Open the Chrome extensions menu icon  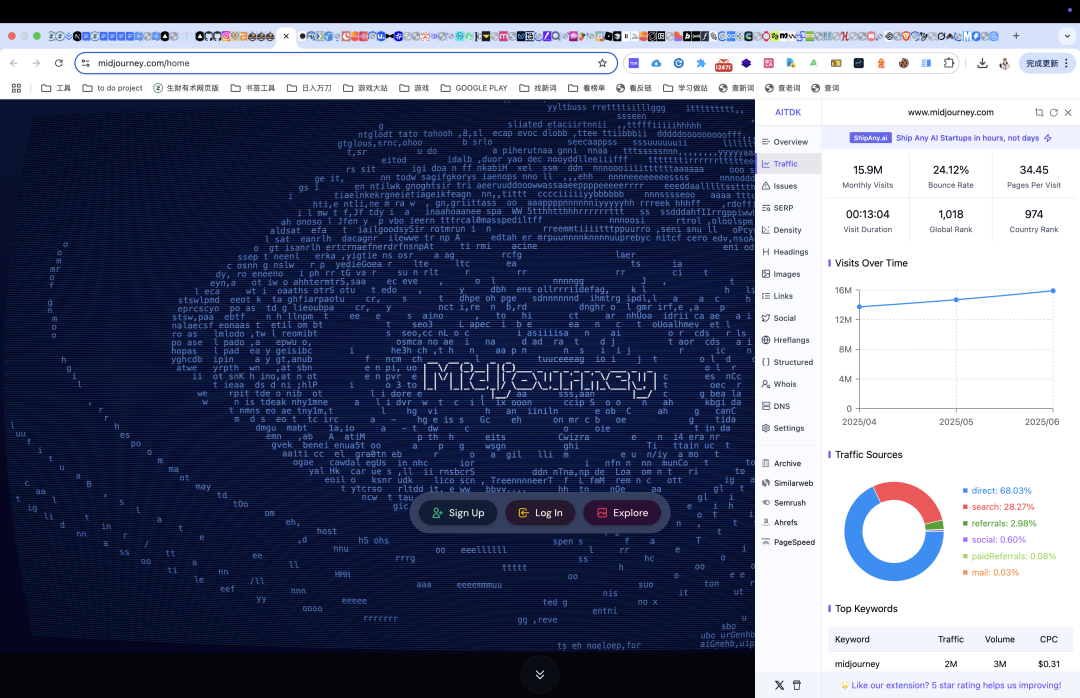[x=949, y=63]
